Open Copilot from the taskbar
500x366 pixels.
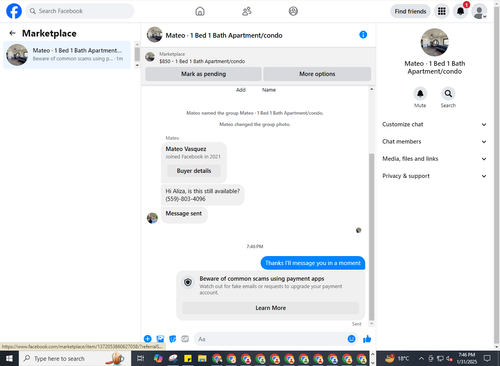click(158, 358)
